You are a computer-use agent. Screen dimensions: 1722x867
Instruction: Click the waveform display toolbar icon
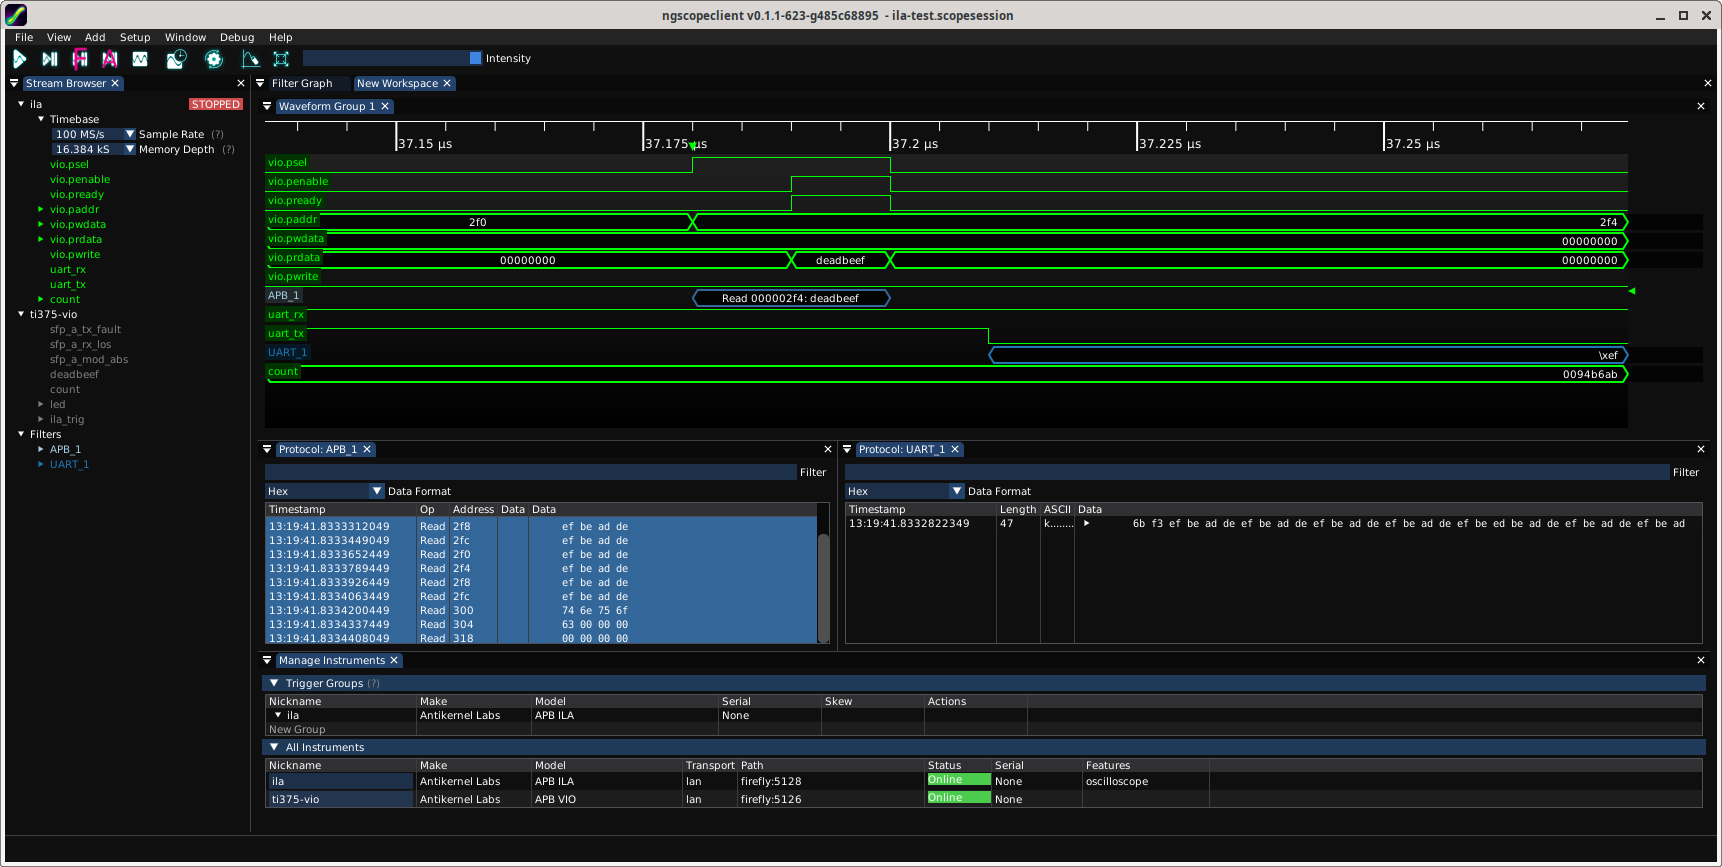(140, 59)
